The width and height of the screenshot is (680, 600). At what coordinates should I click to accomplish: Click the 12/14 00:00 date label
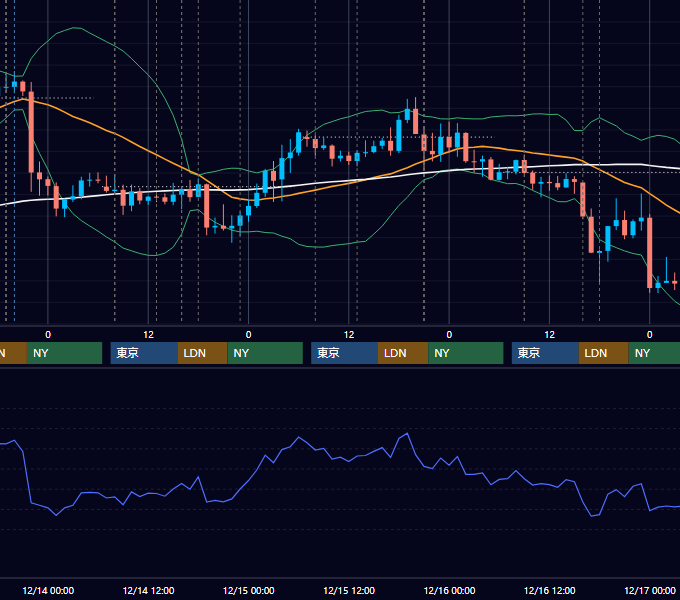pos(48,590)
